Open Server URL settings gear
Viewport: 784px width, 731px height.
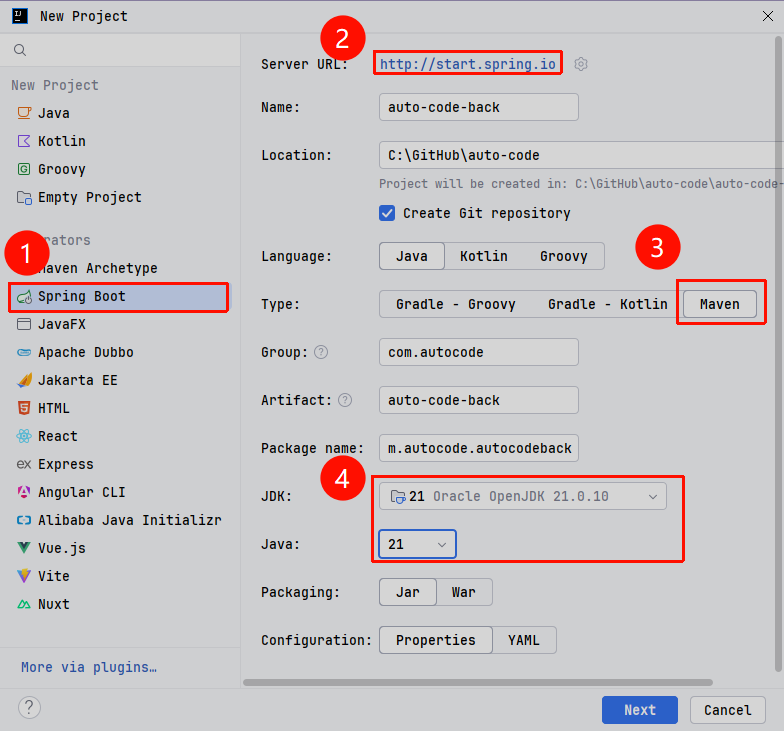click(x=580, y=64)
